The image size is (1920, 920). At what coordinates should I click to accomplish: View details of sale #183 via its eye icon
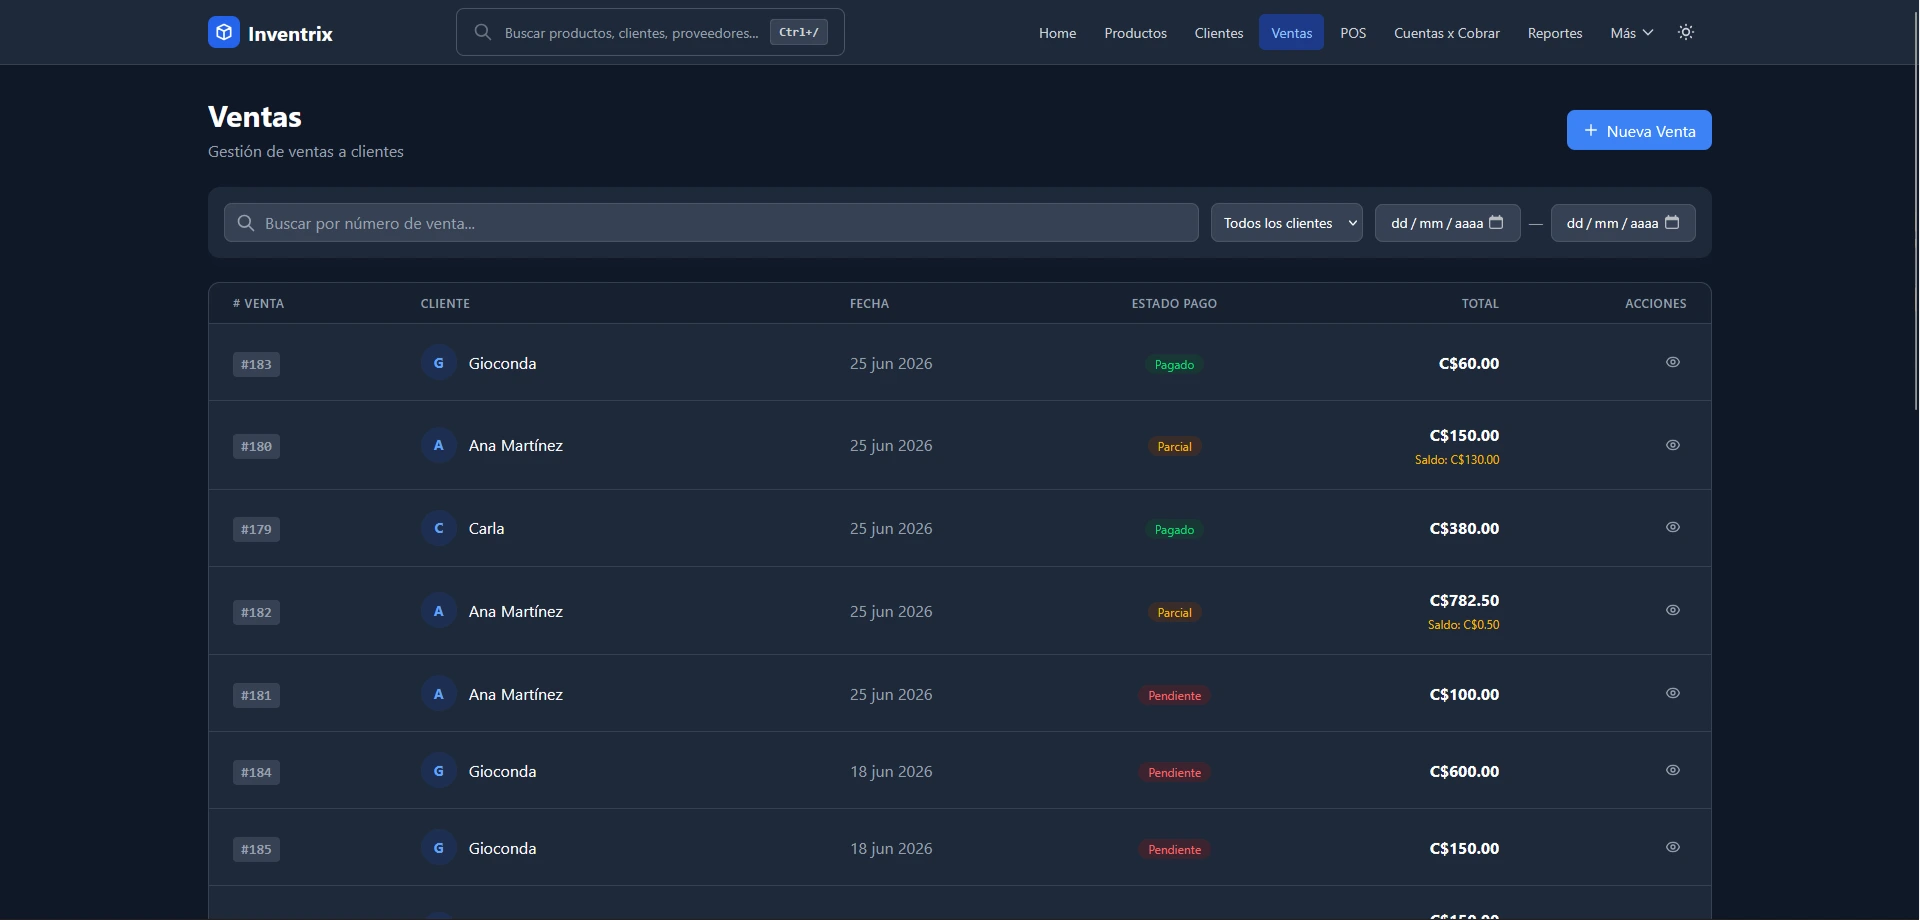(x=1673, y=362)
